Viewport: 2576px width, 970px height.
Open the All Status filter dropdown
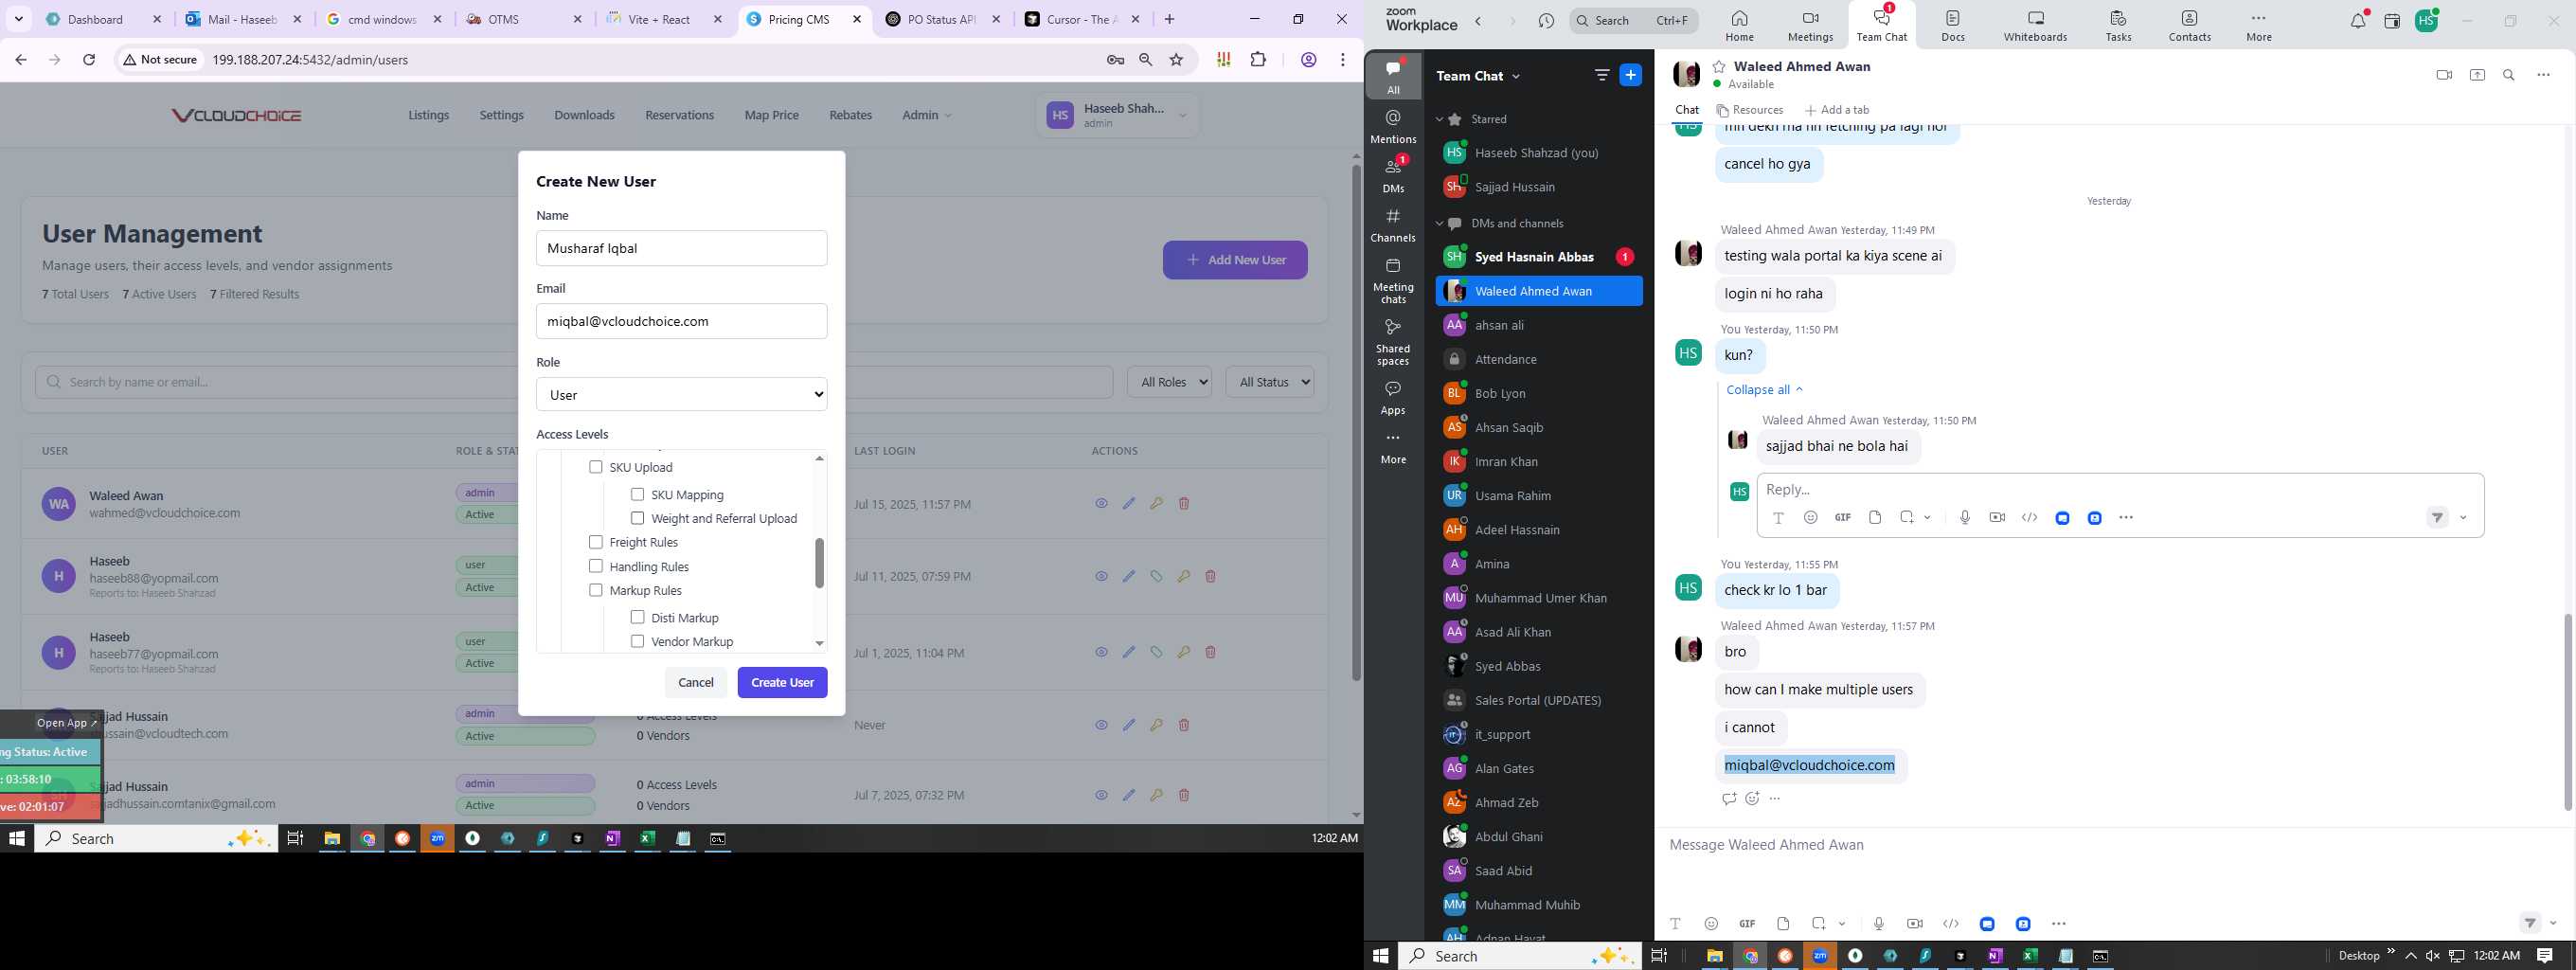1269,382
